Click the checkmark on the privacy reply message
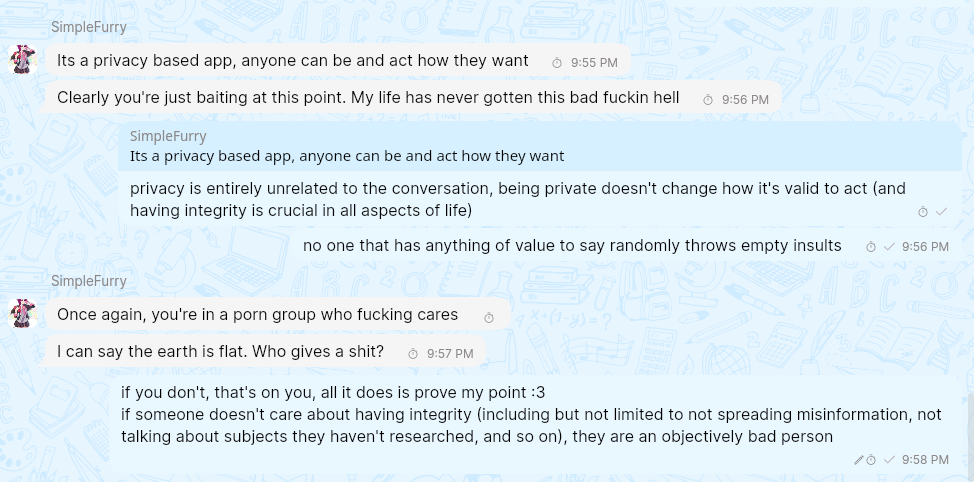Viewport: 974px width, 482px height. (x=940, y=212)
